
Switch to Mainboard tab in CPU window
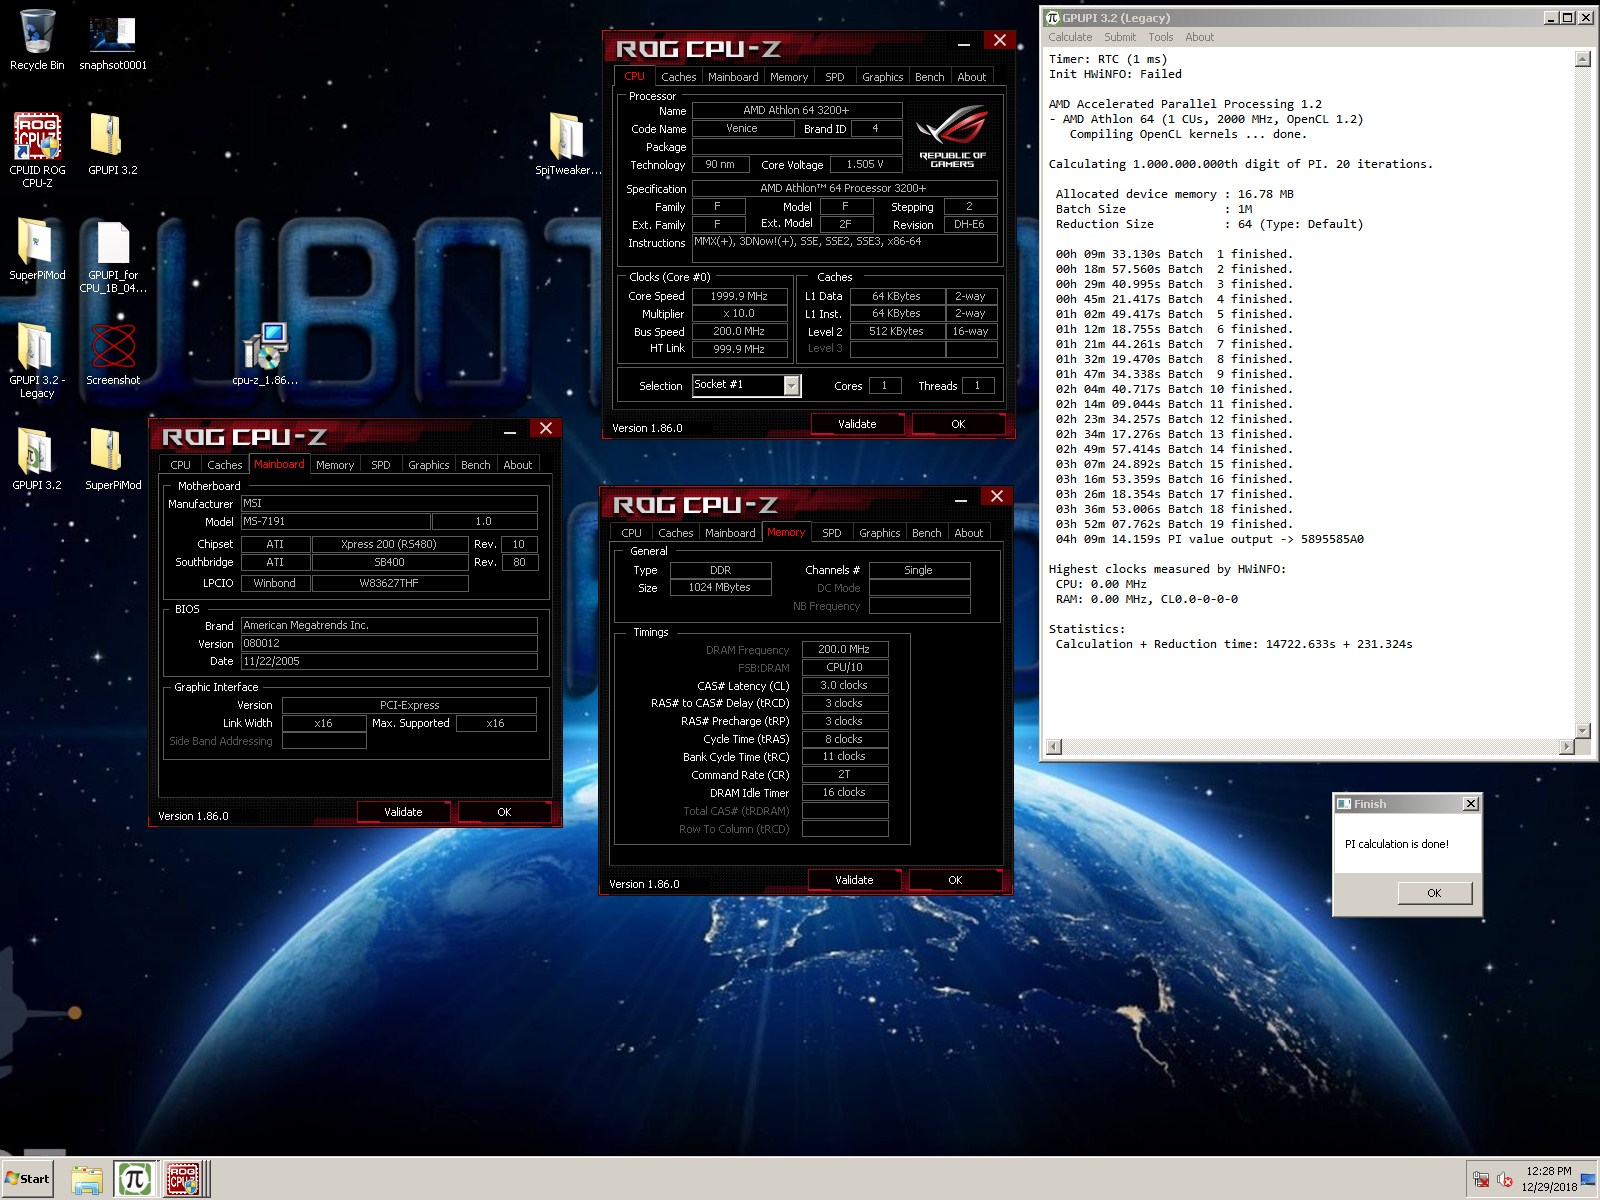click(x=733, y=77)
